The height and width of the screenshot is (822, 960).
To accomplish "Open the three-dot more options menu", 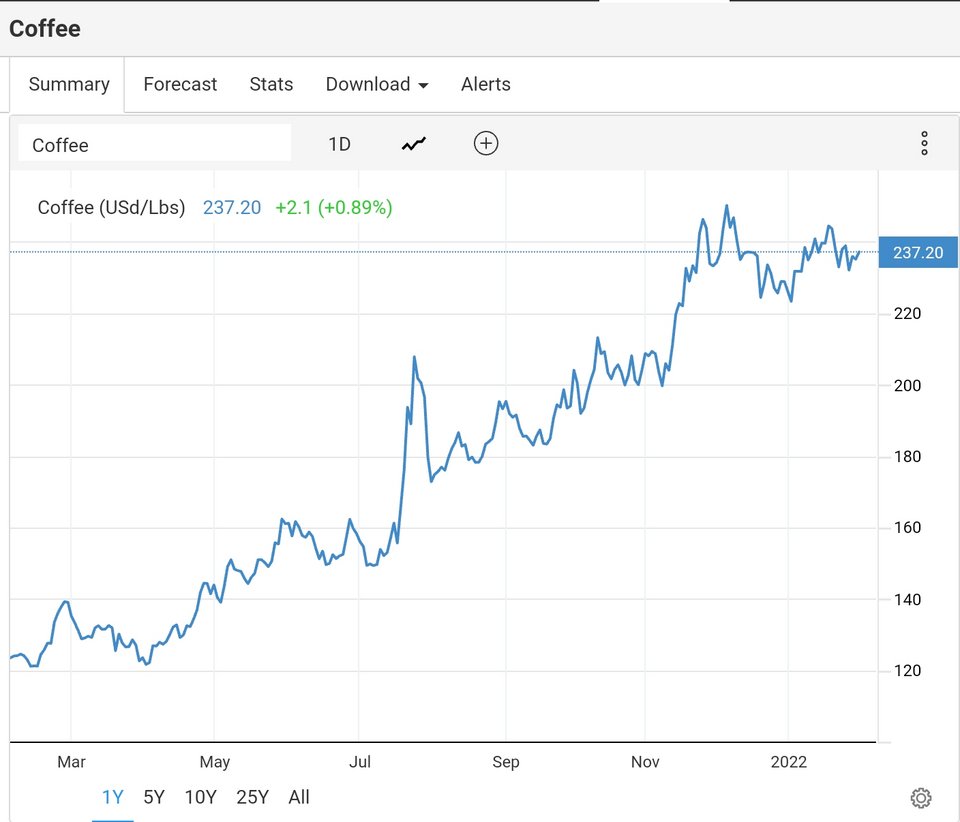I will pos(924,143).
